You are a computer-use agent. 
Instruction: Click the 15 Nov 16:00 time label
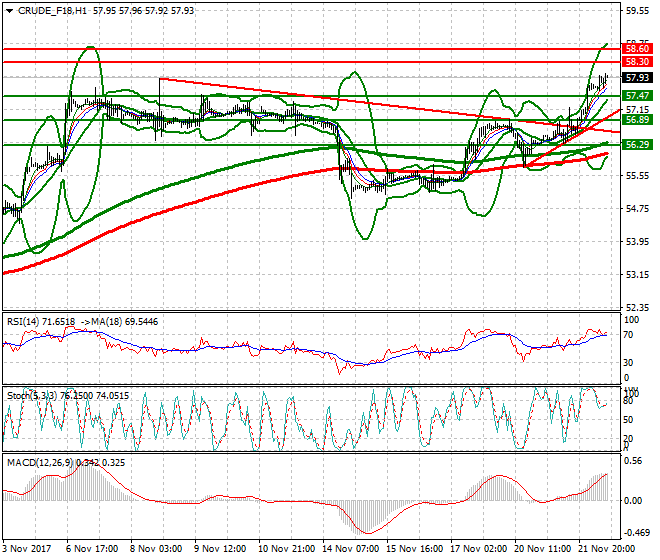pyautogui.click(x=415, y=549)
